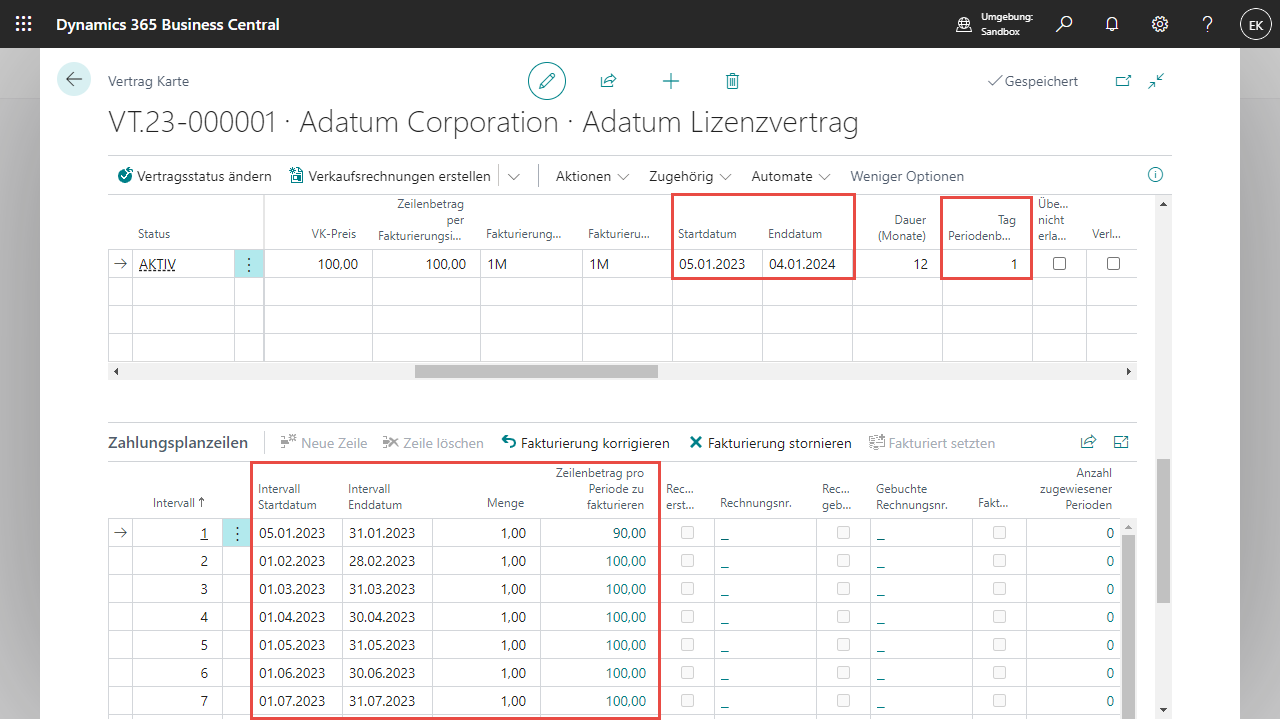Screen dimensions: 1280x720
Task: Open the app launcher waffle menu
Action: coord(24,24)
